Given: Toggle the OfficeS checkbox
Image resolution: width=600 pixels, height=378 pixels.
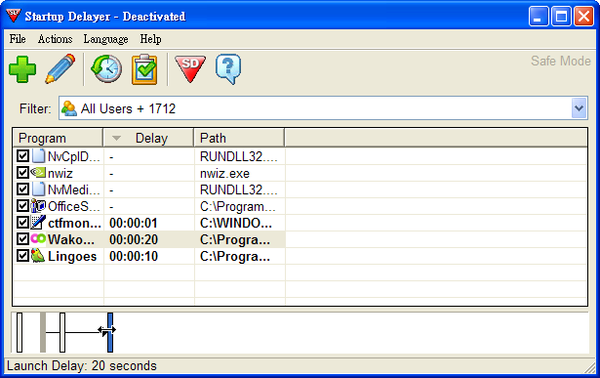Looking at the screenshot, I should (x=23, y=206).
